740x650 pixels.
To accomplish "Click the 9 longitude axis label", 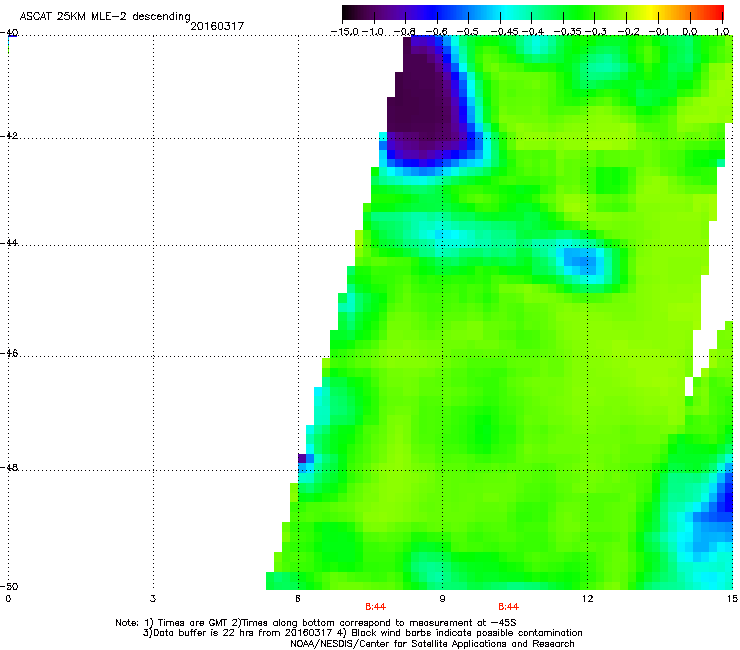I will point(442,599).
